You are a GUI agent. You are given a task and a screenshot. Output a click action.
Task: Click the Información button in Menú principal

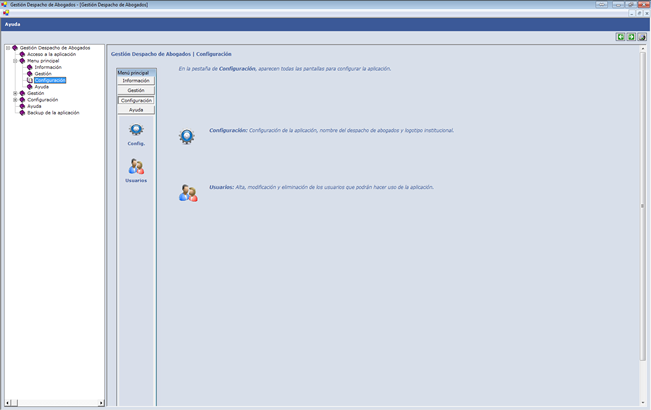pyautogui.click(x=136, y=80)
